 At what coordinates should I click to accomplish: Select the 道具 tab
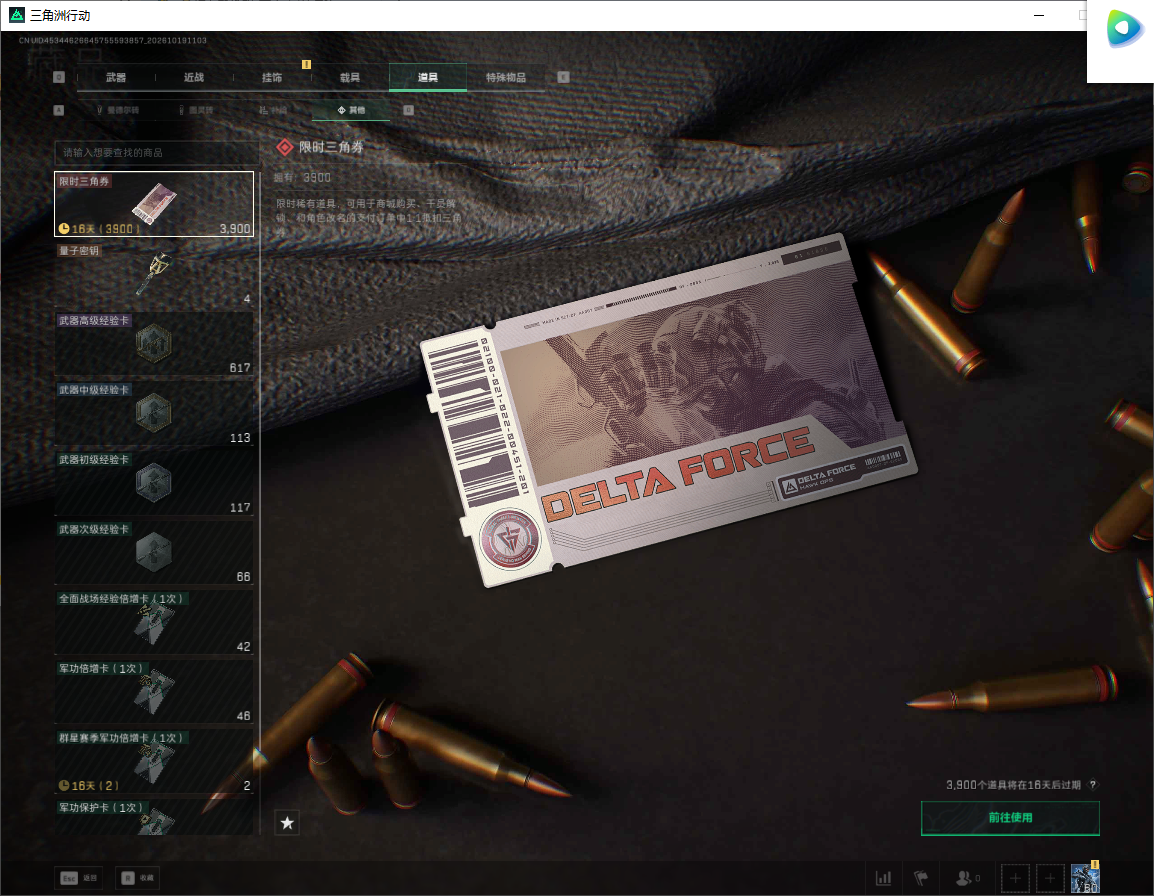428,77
